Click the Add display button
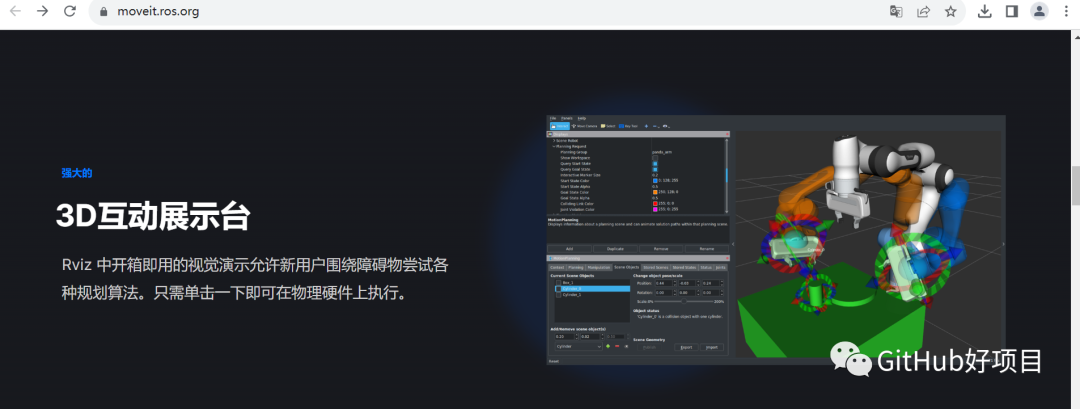Image resolution: width=1080 pixels, height=409 pixels. coord(570,249)
